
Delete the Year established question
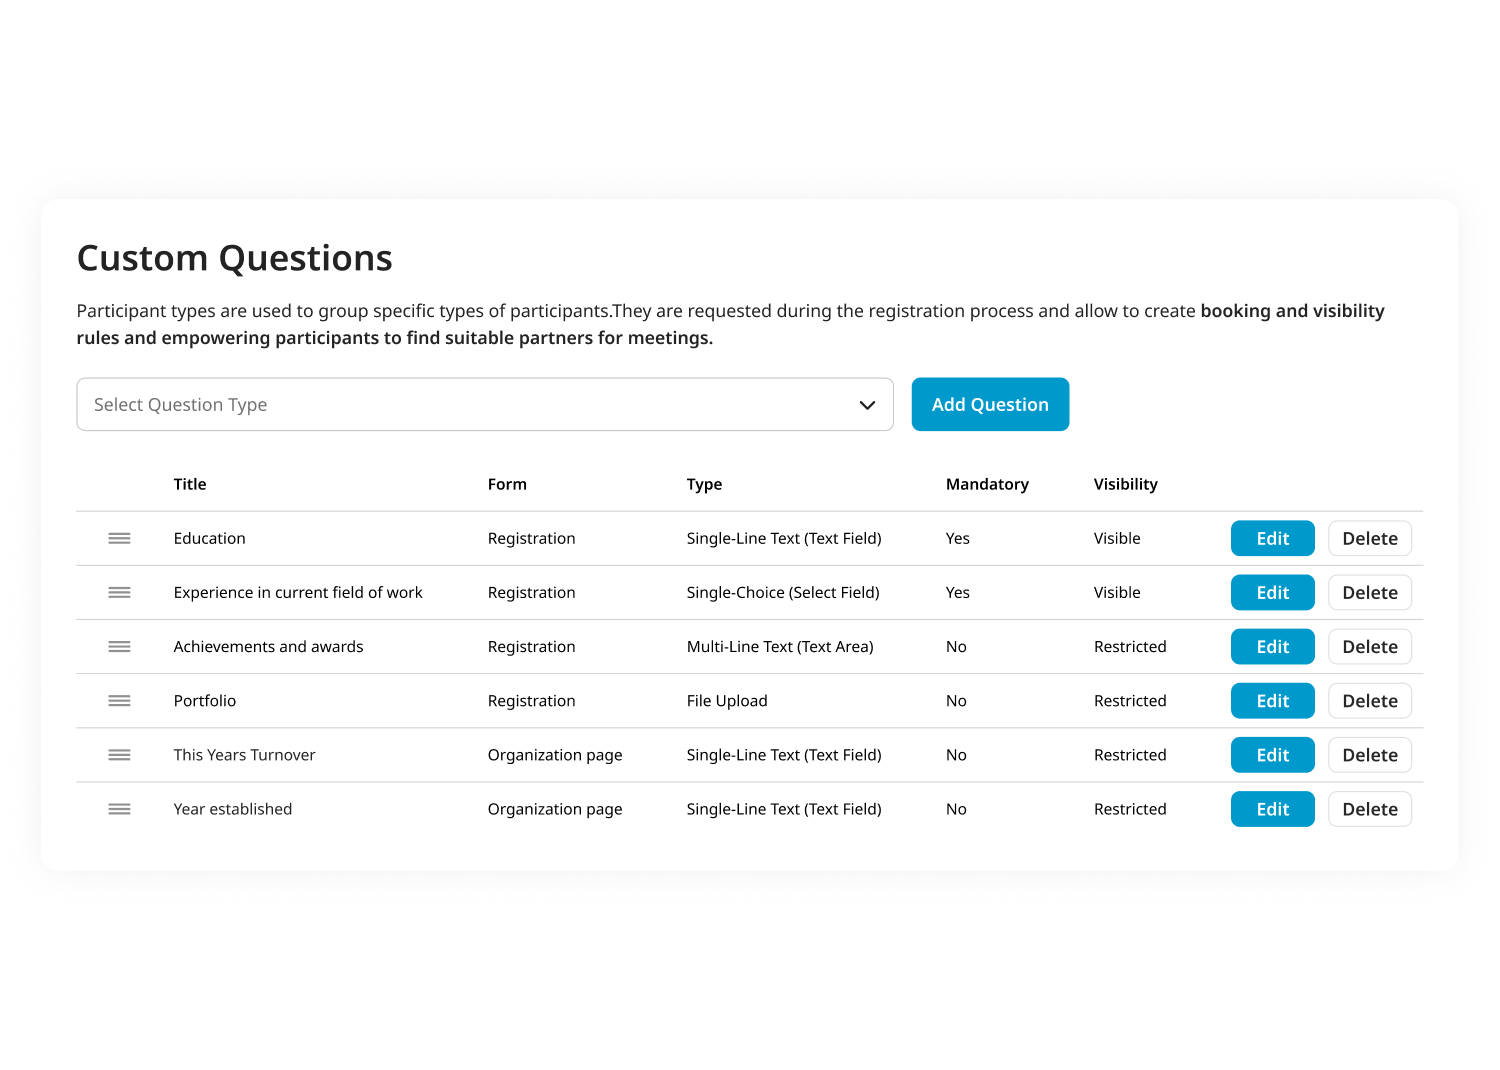point(1369,808)
